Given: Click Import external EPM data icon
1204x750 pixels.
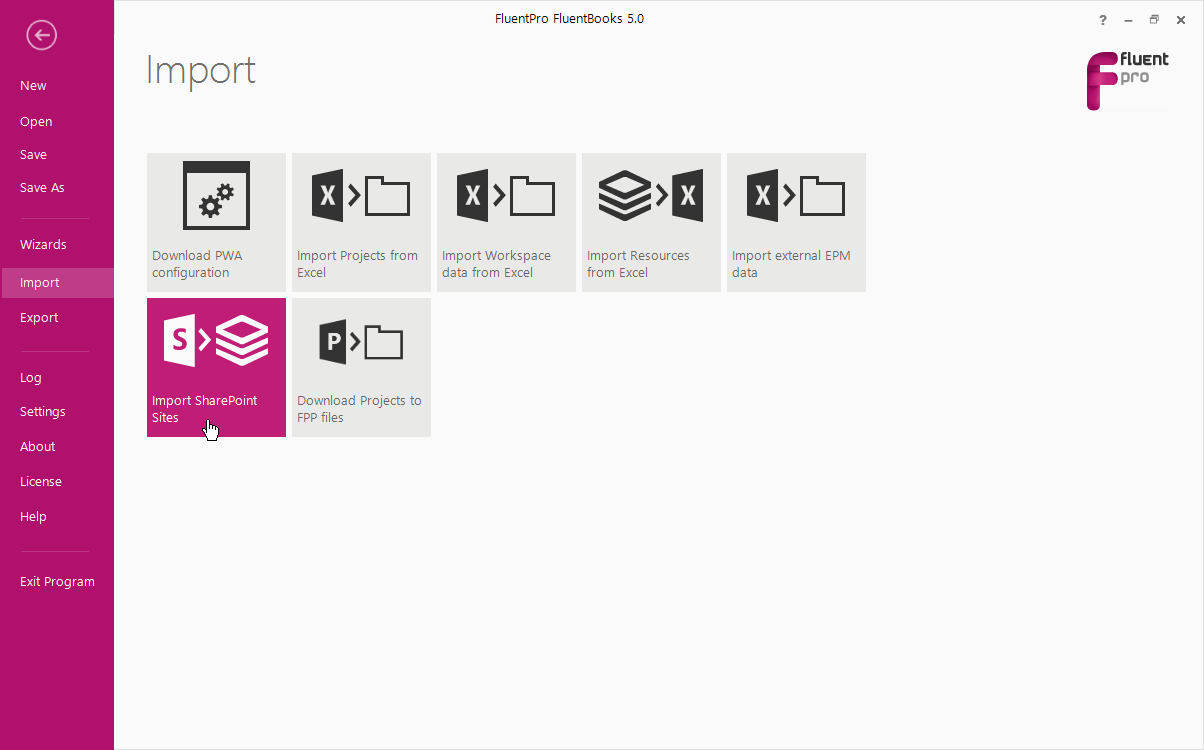Looking at the screenshot, I should pyautogui.click(x=796, y=195).
